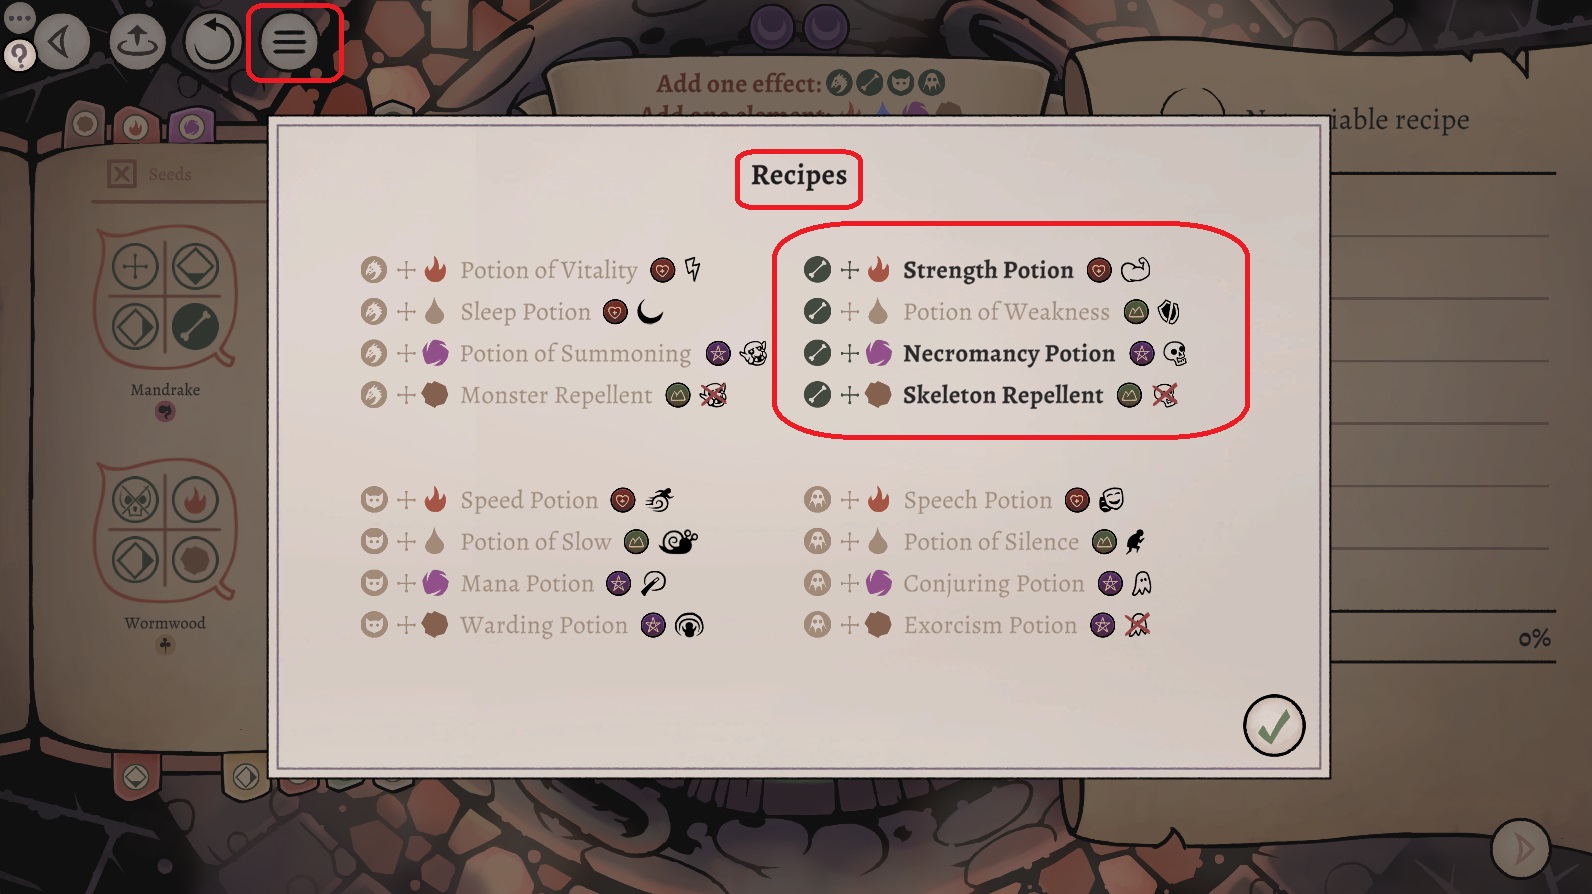
Task: Click the Mandrake seed name label
Action: pyautogui.click(x=165, y=390)
